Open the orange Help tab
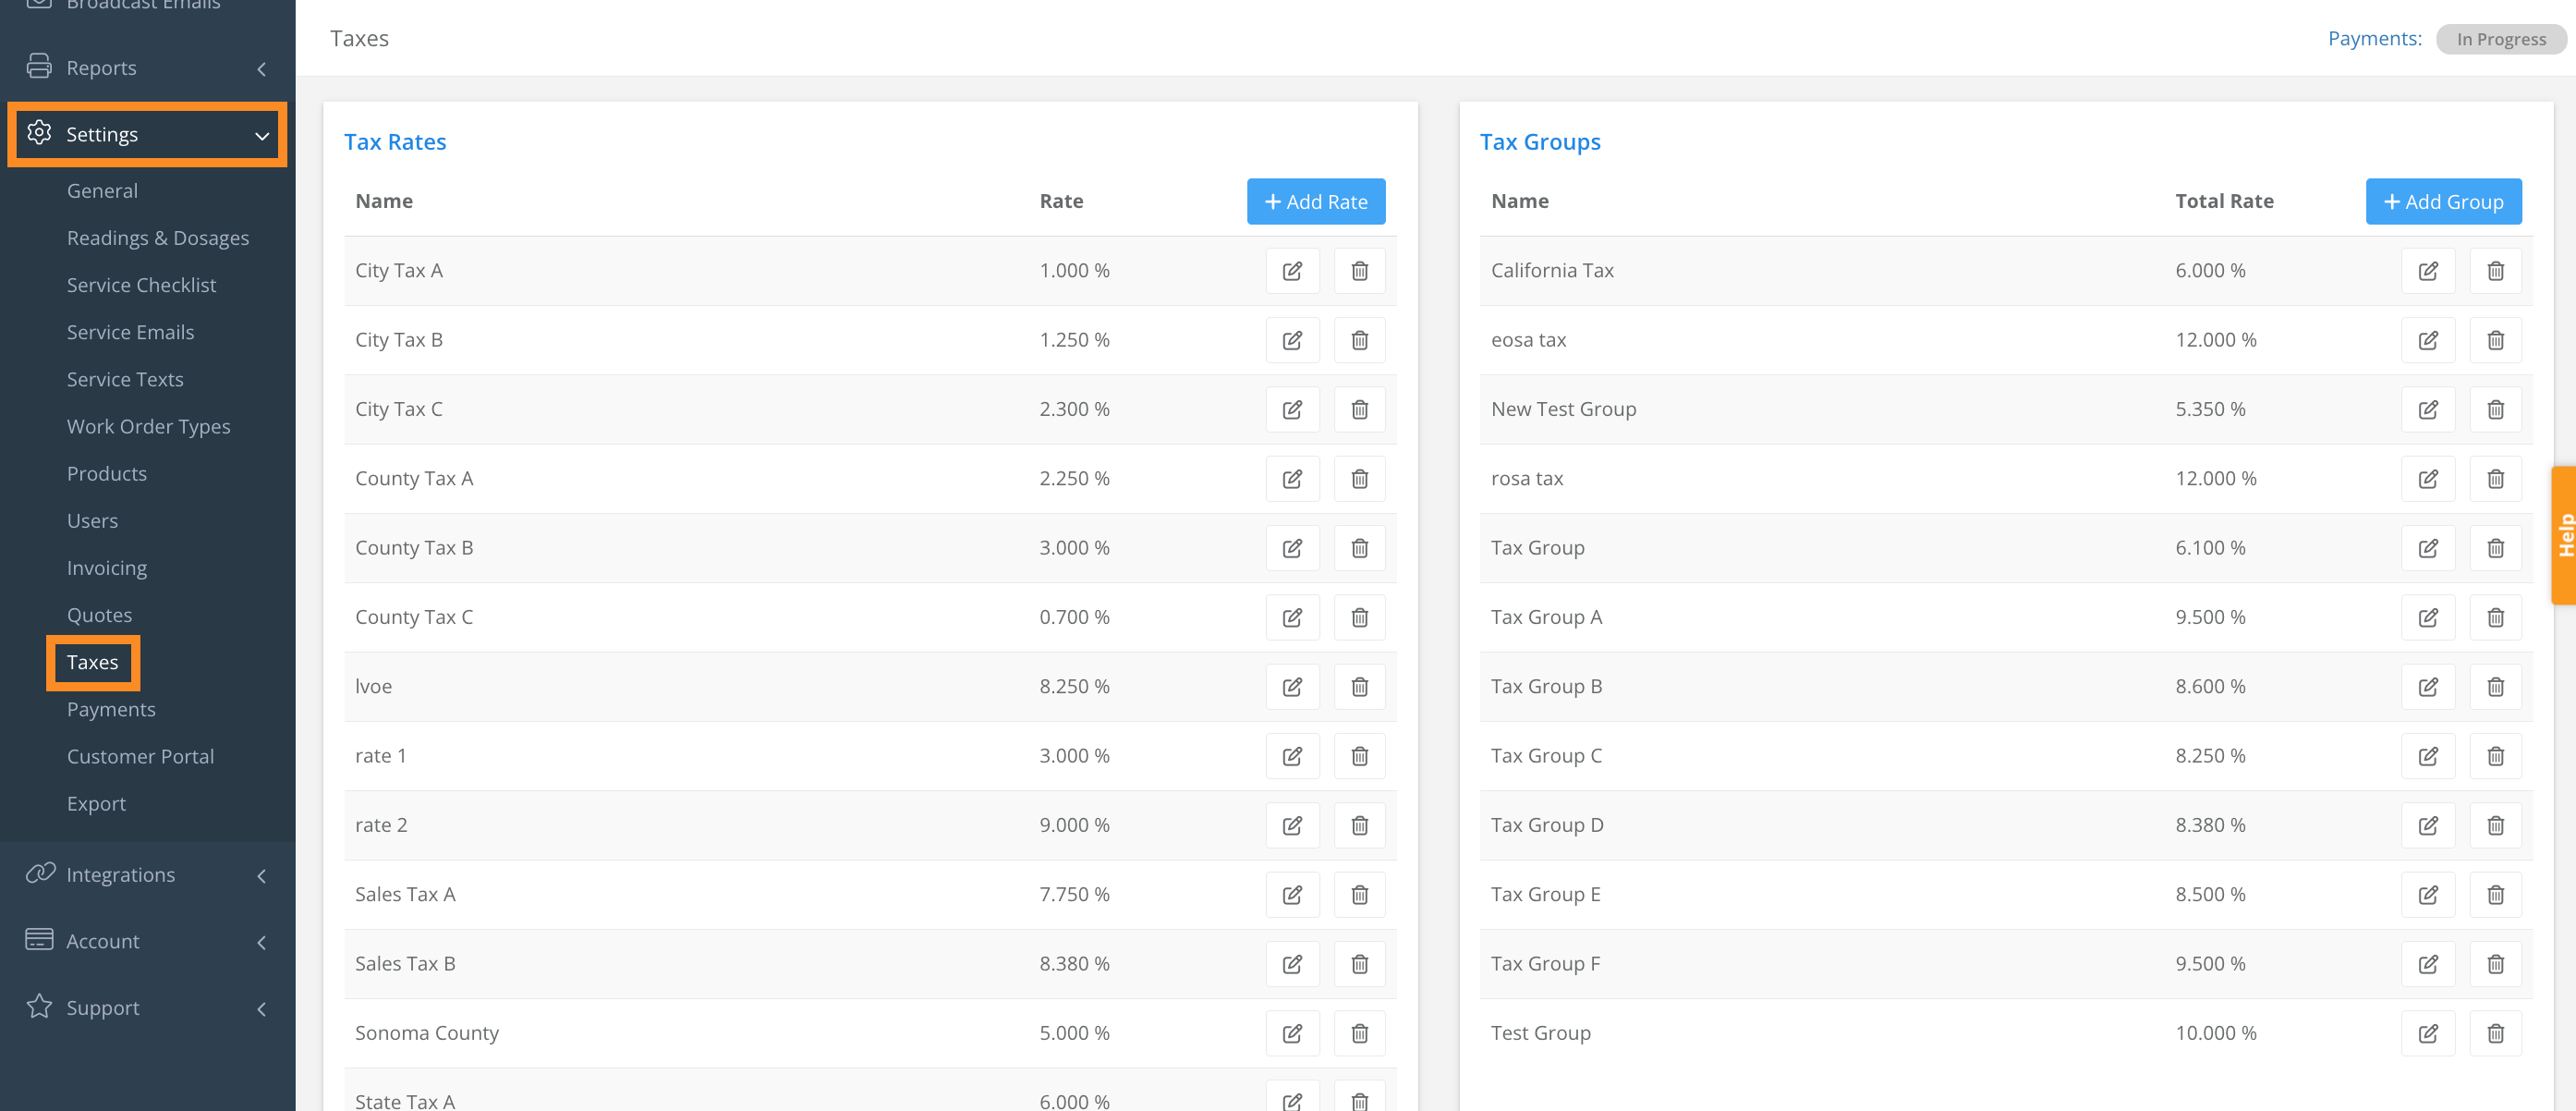2576x1111 pixels. click(x=2565, y=535)
